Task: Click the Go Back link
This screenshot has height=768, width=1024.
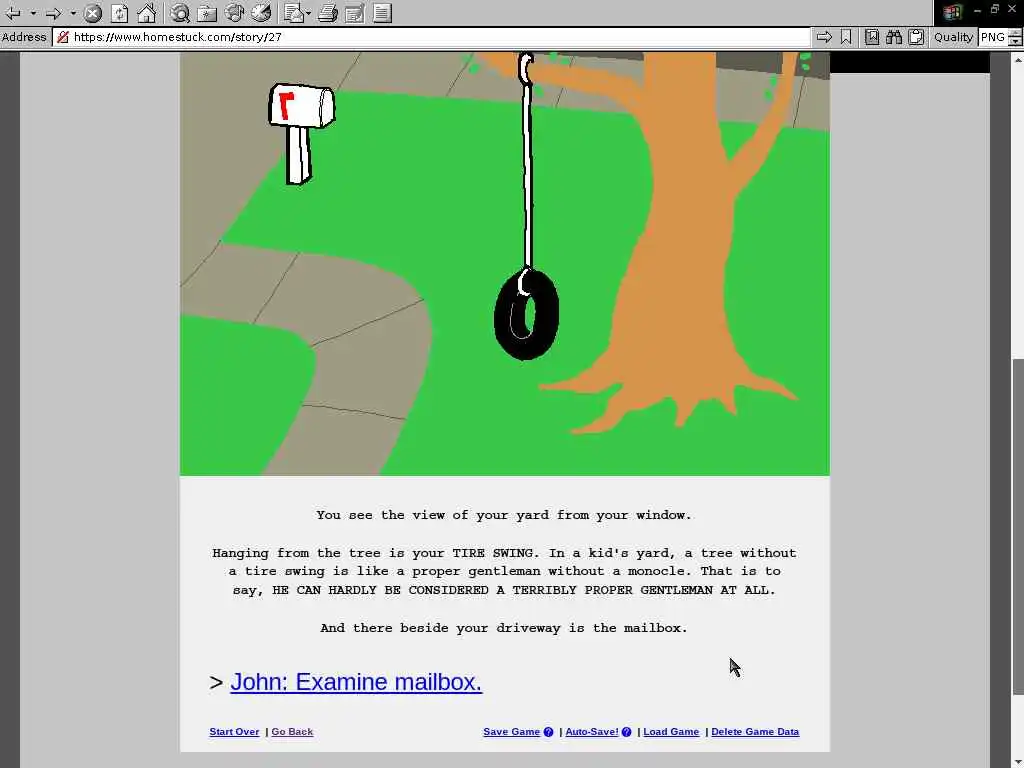Action: [x=292, y=731]
